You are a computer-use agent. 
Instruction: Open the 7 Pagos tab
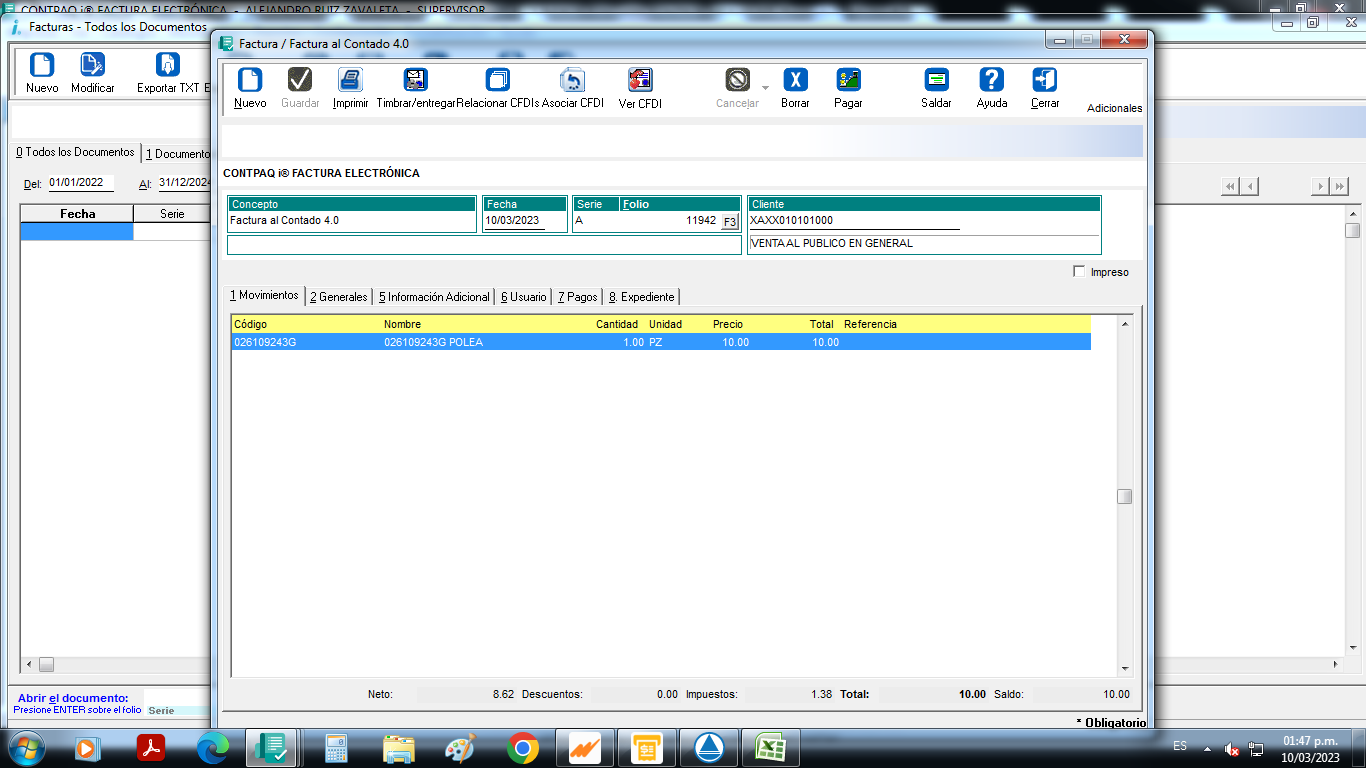(x=577, y=297)
